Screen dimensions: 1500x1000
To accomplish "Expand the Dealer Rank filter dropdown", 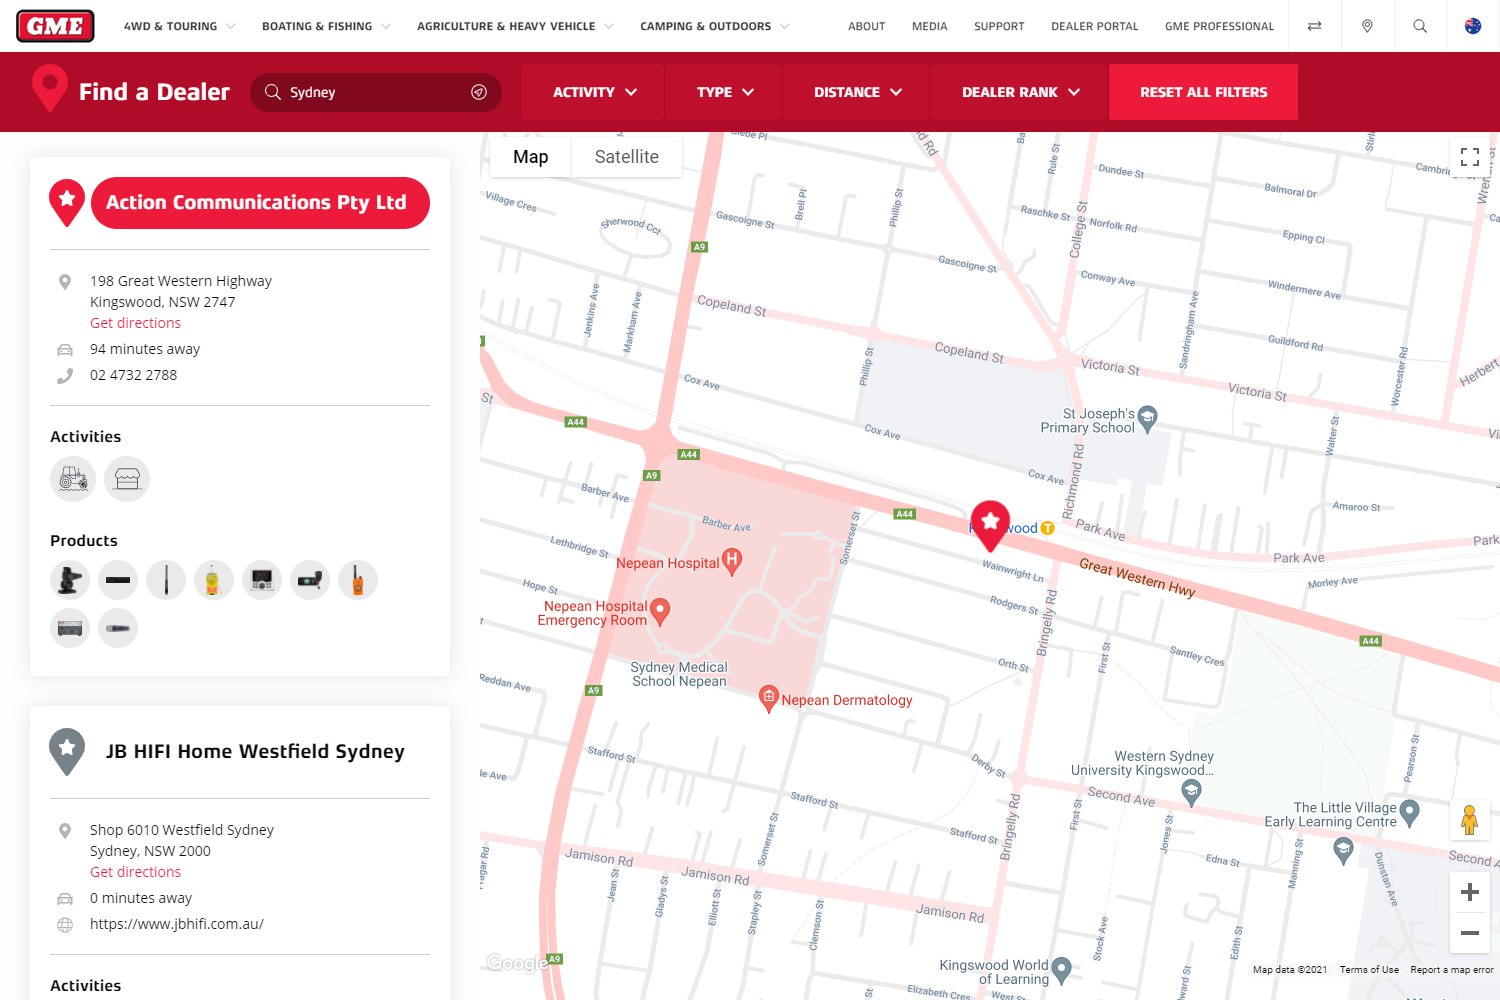I will (1020, 92).
